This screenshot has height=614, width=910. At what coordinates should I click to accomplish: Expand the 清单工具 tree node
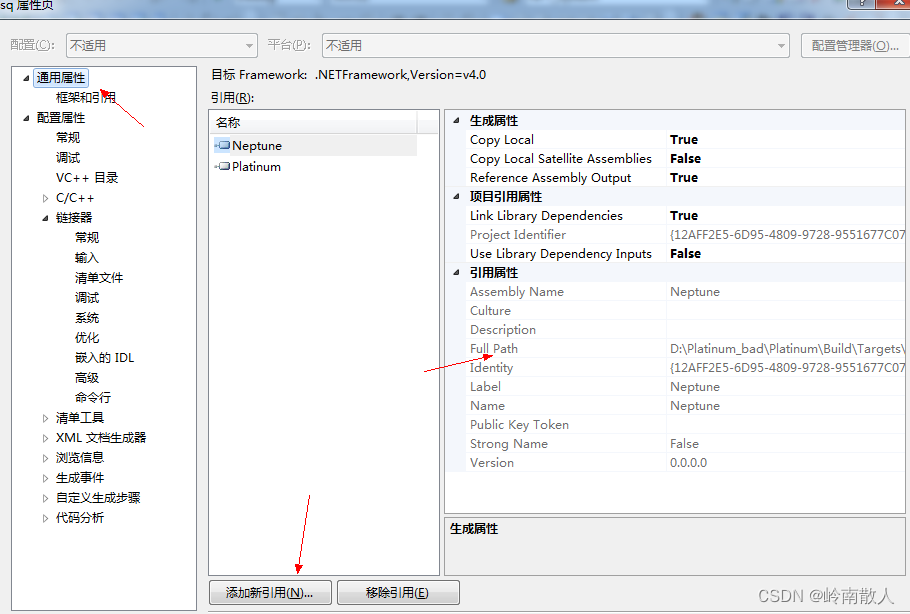43,417
